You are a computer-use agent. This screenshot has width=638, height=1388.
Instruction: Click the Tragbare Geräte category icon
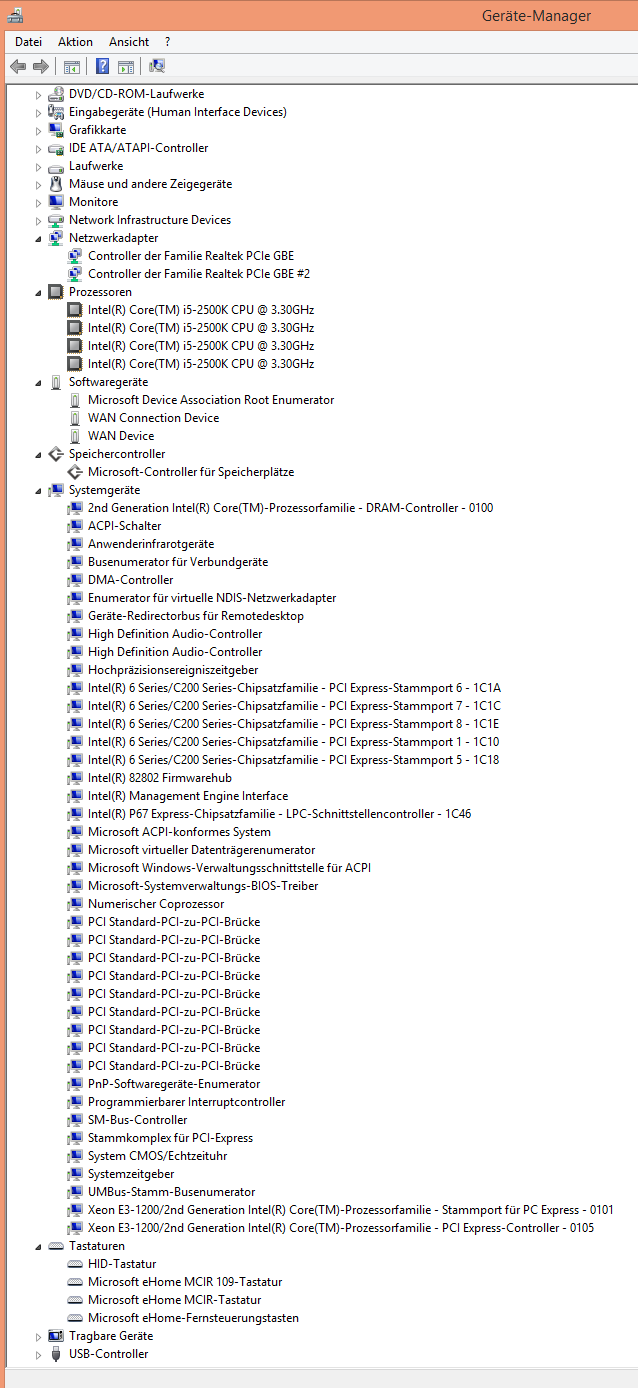point(56,1336)
